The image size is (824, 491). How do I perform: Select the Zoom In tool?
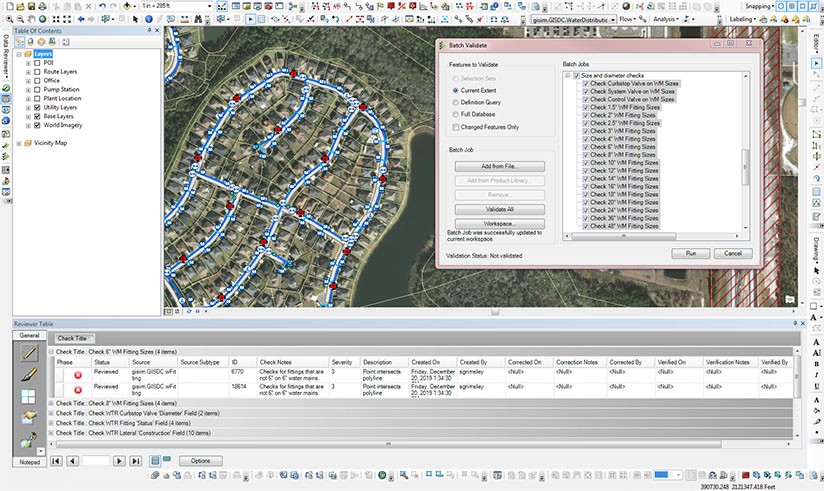click(x=9, y=19)
